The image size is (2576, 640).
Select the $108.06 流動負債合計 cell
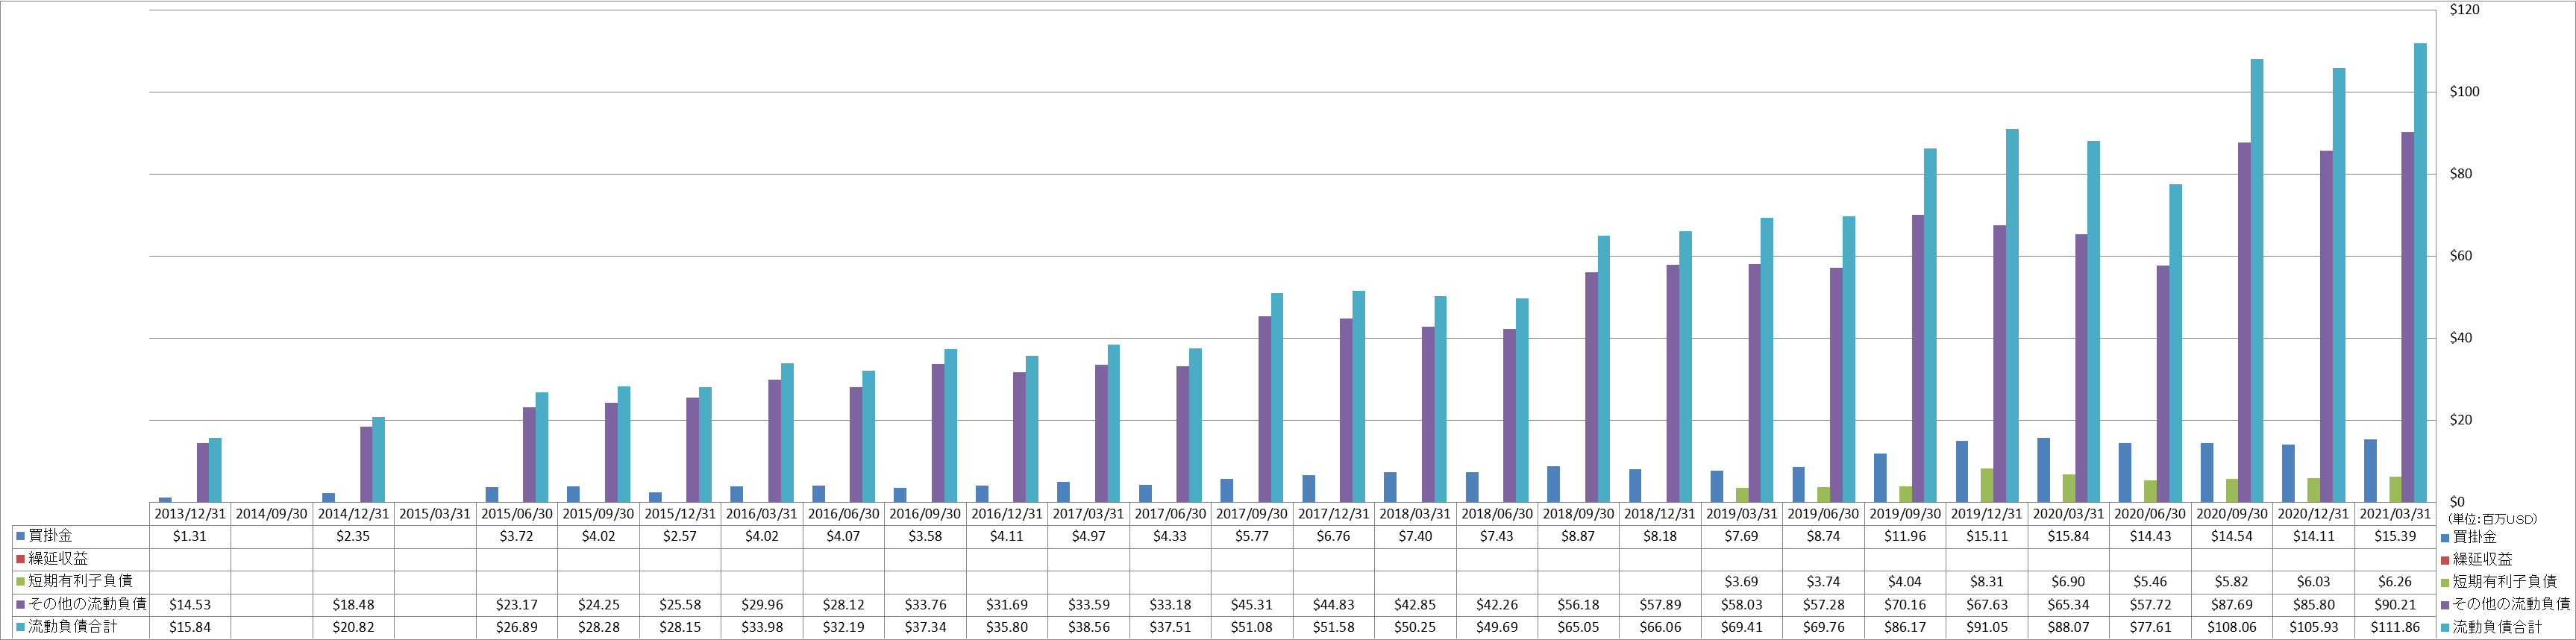pyautogui.click(x=2232, y=628)
